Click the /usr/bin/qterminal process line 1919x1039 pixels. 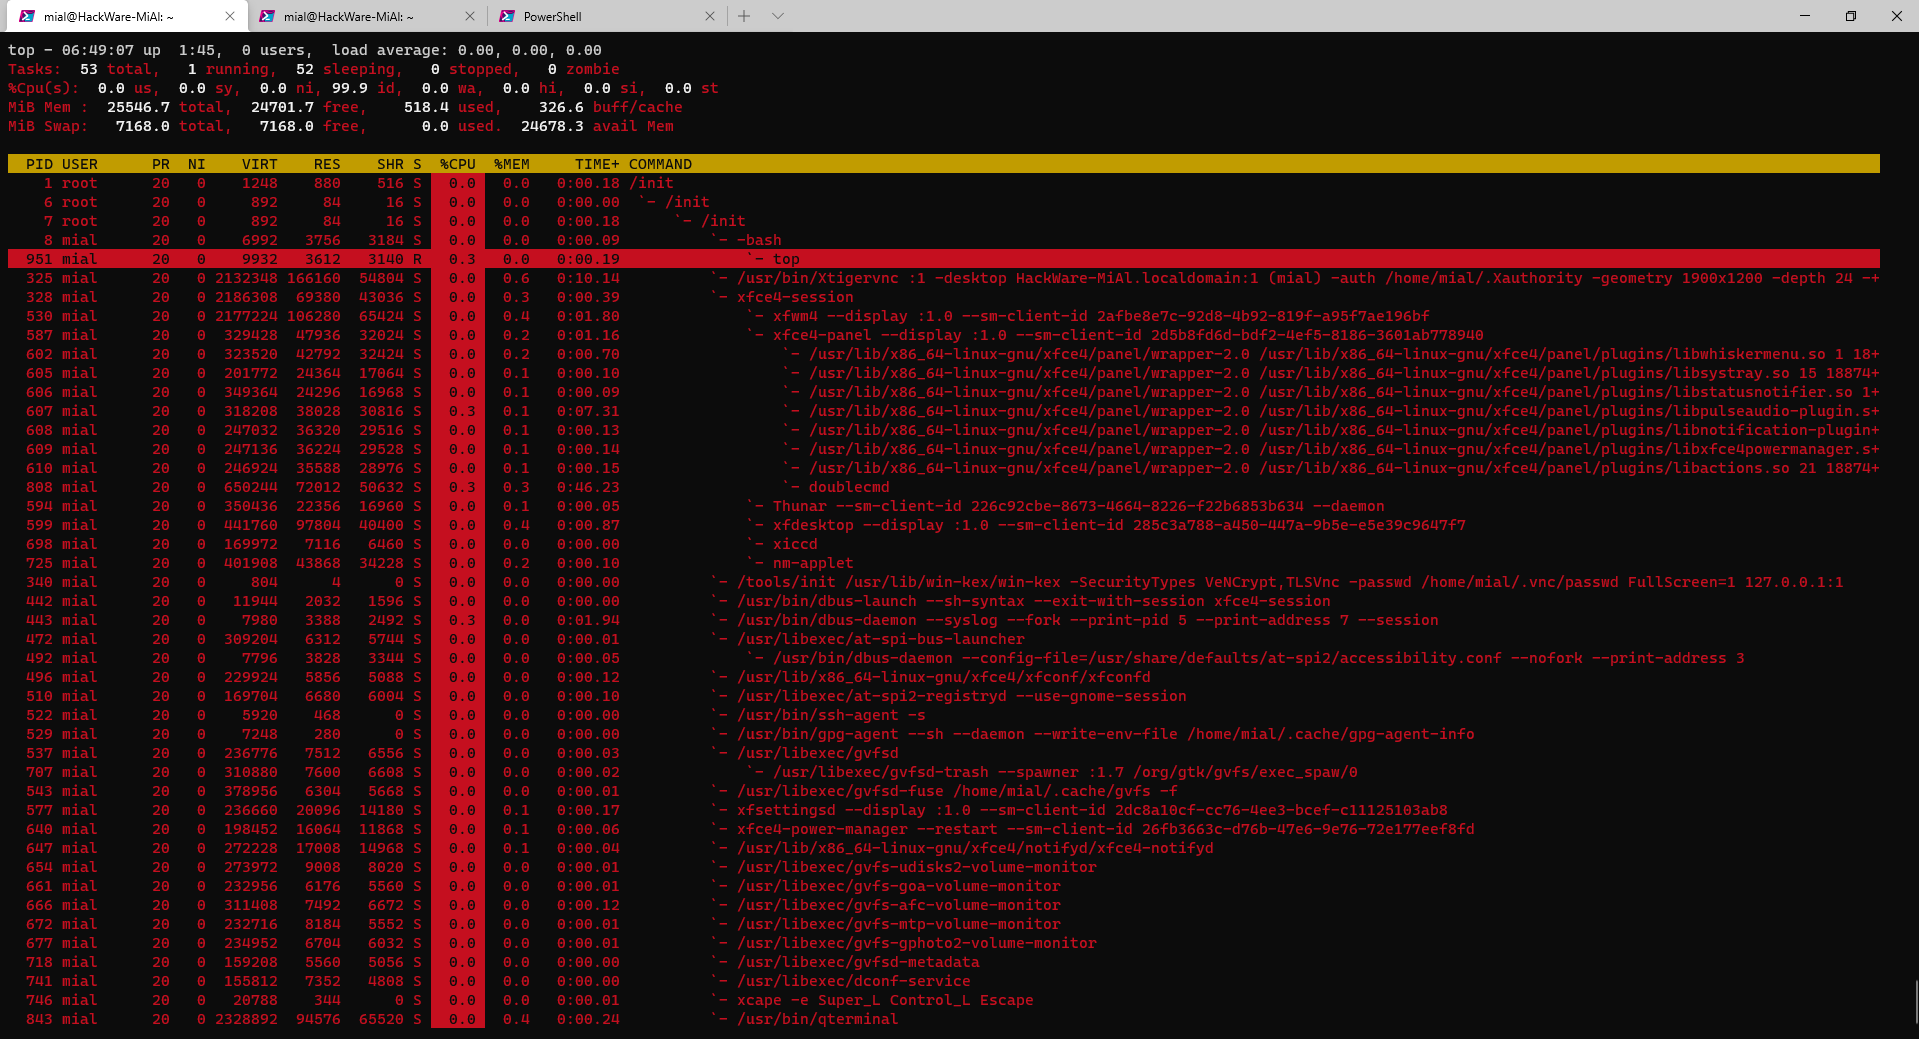coord(817,1019)
